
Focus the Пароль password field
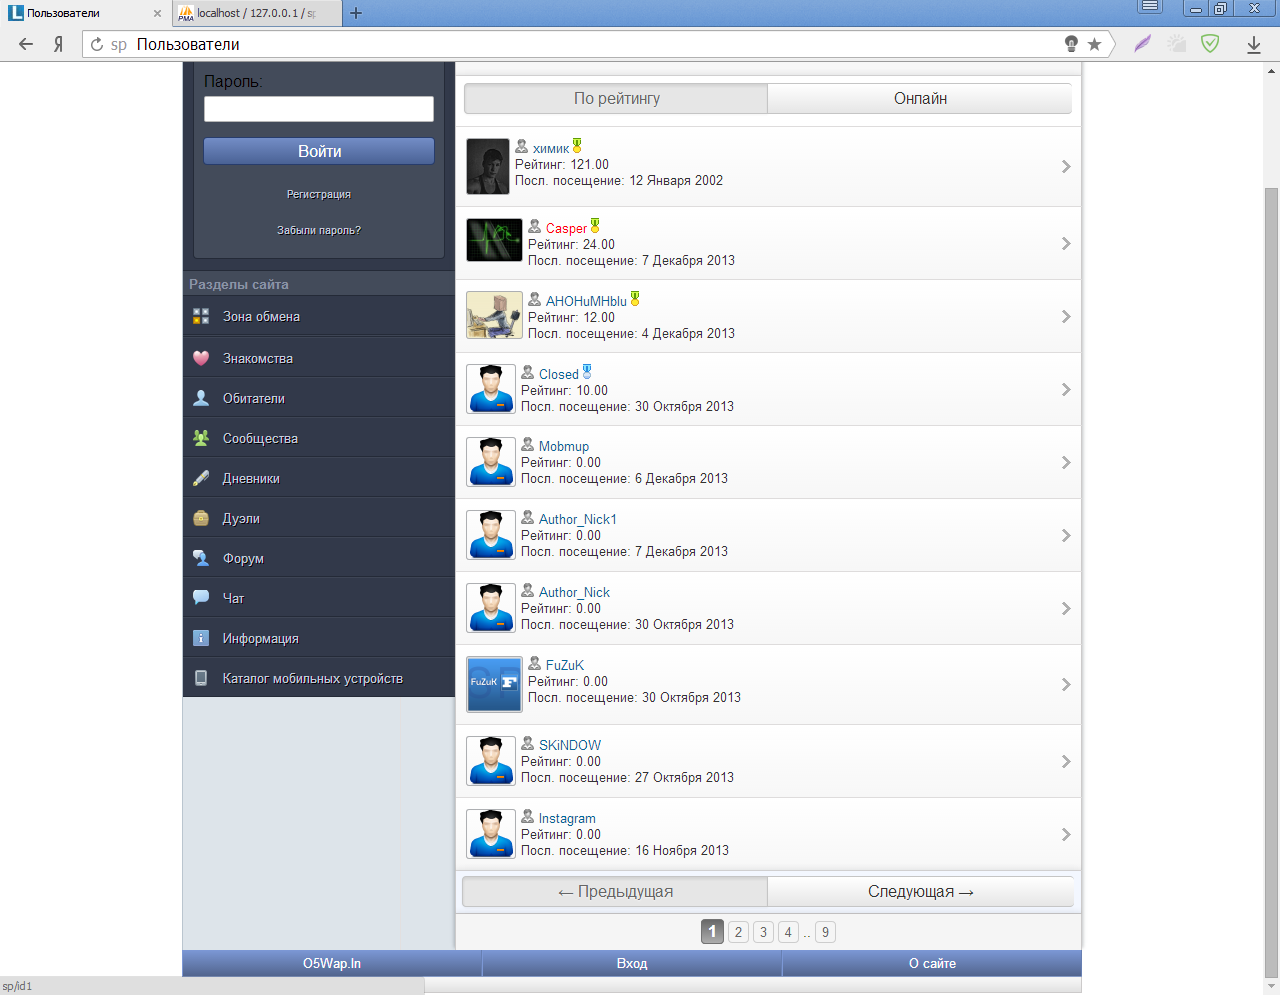(x=318, y=109)
